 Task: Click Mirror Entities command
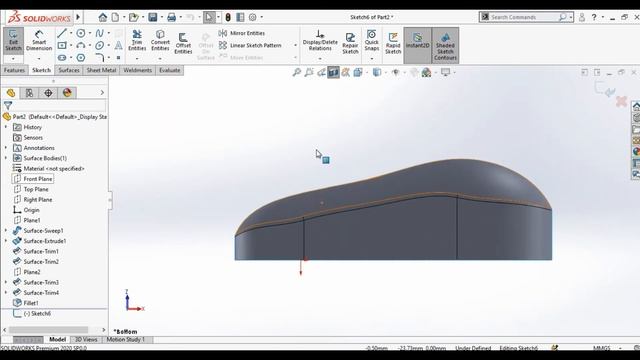point(242,33)
